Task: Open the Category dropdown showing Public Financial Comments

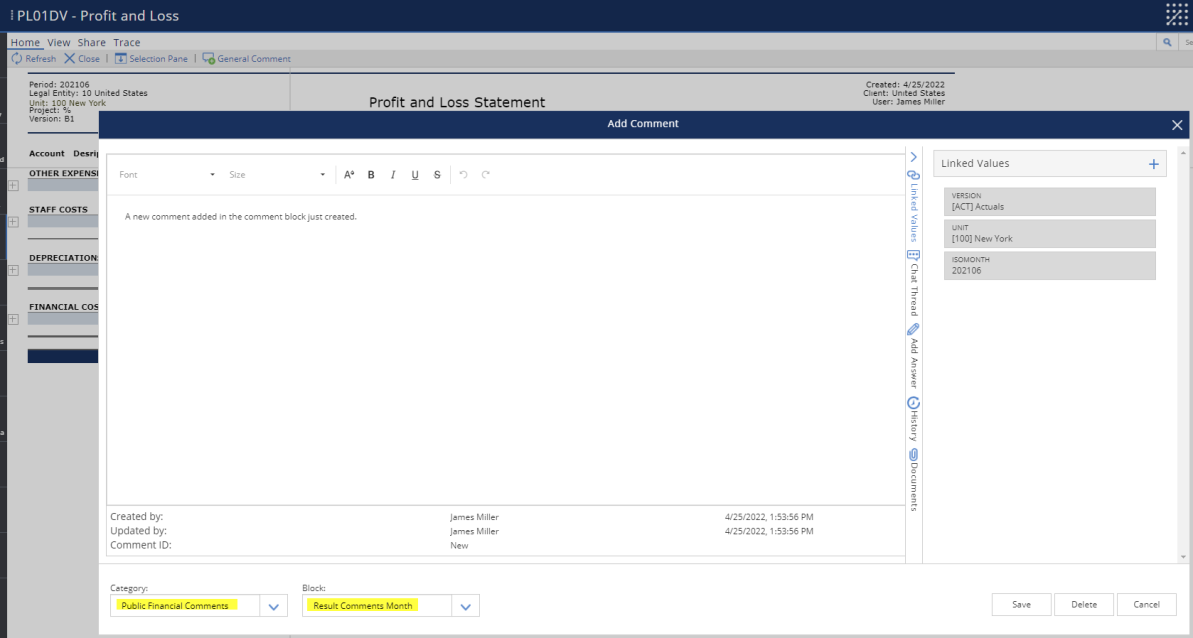Action: 273,605
